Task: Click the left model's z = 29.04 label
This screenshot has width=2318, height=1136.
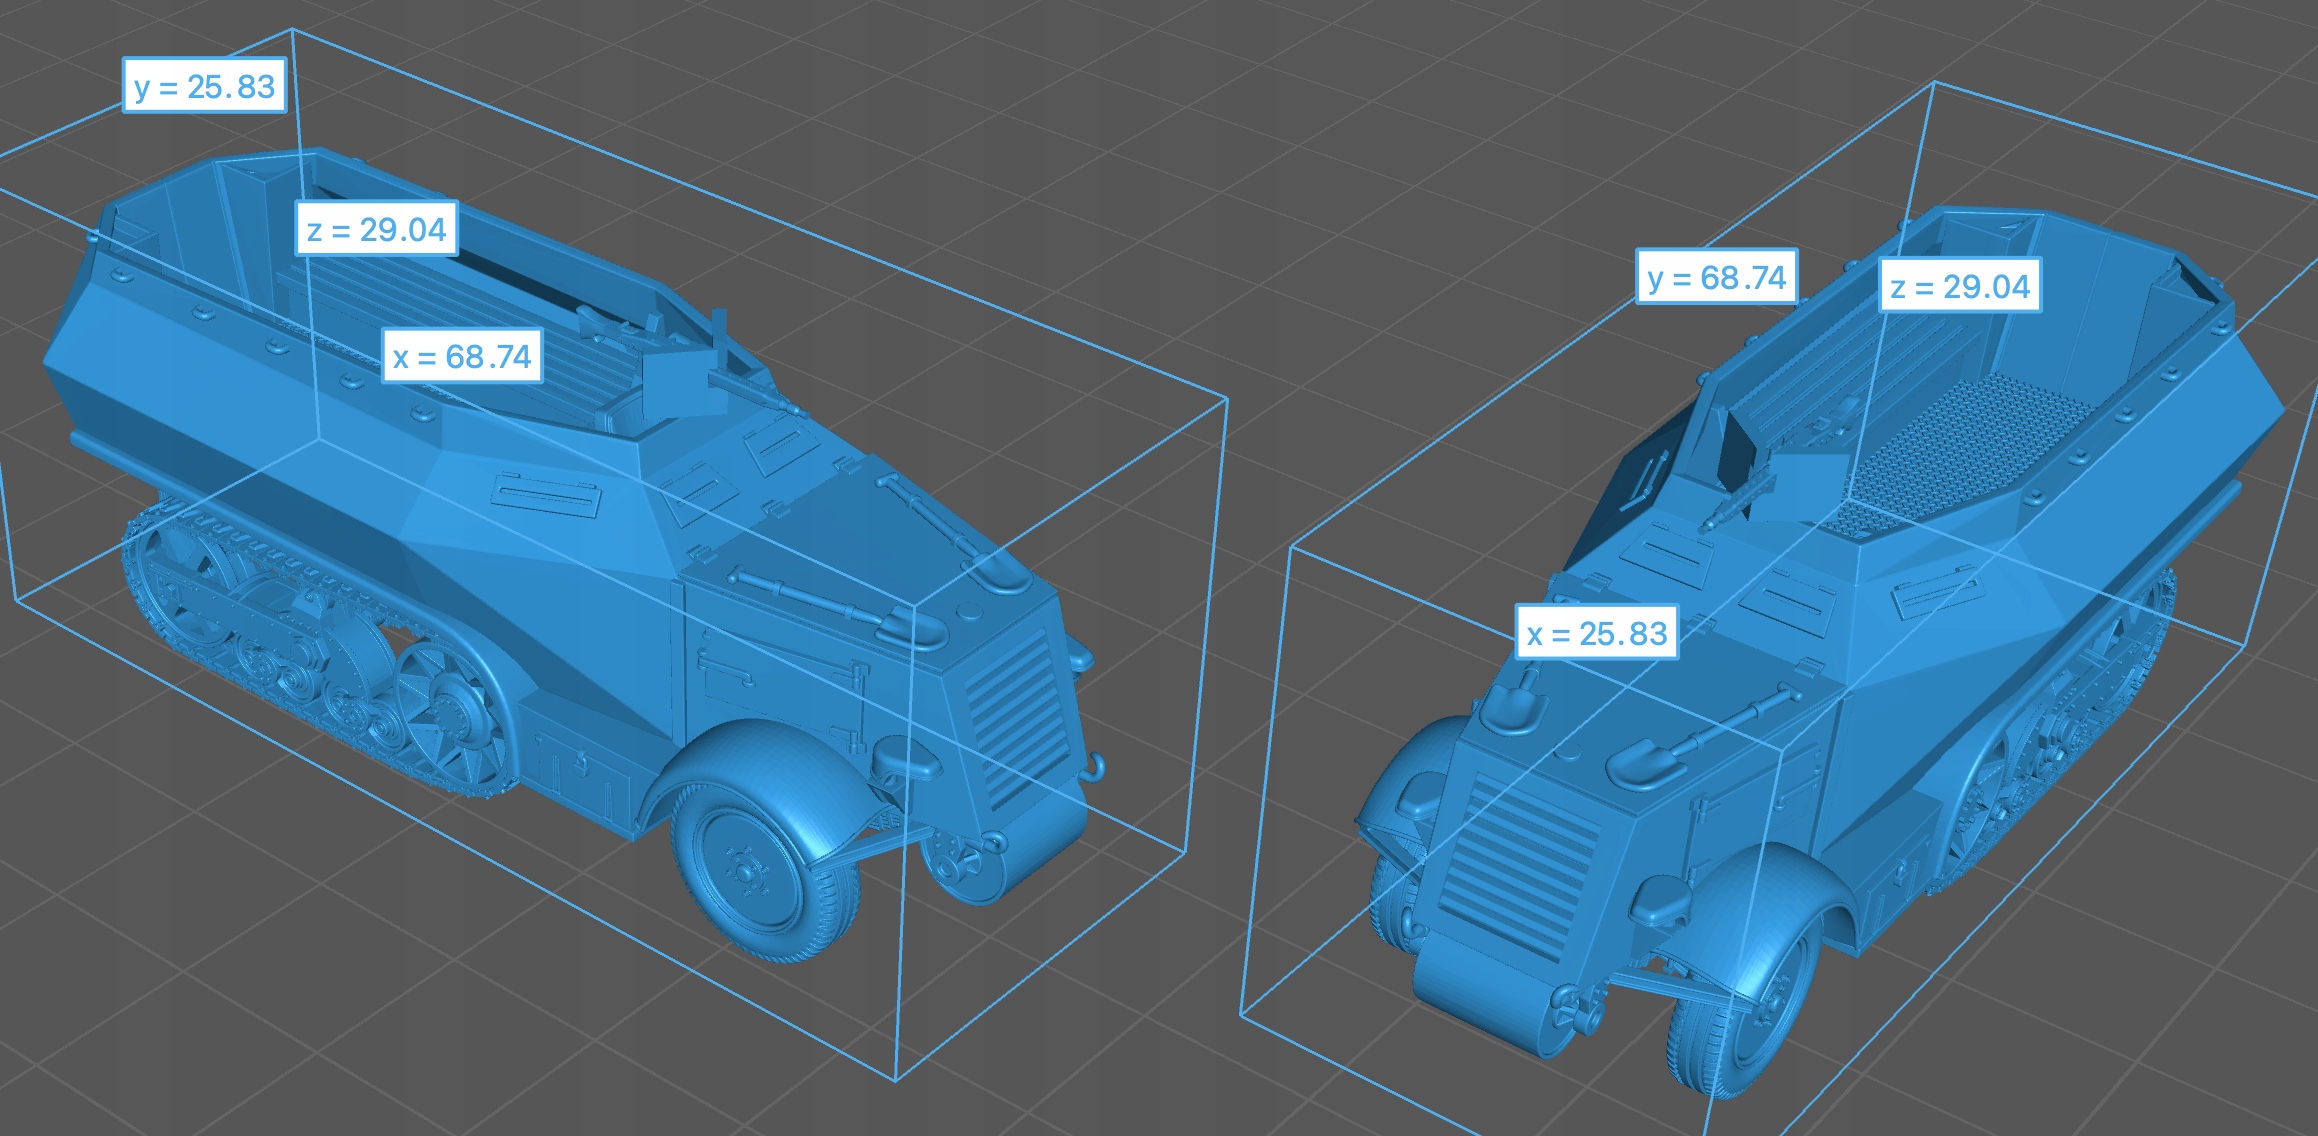Action: tap(376, 230)
